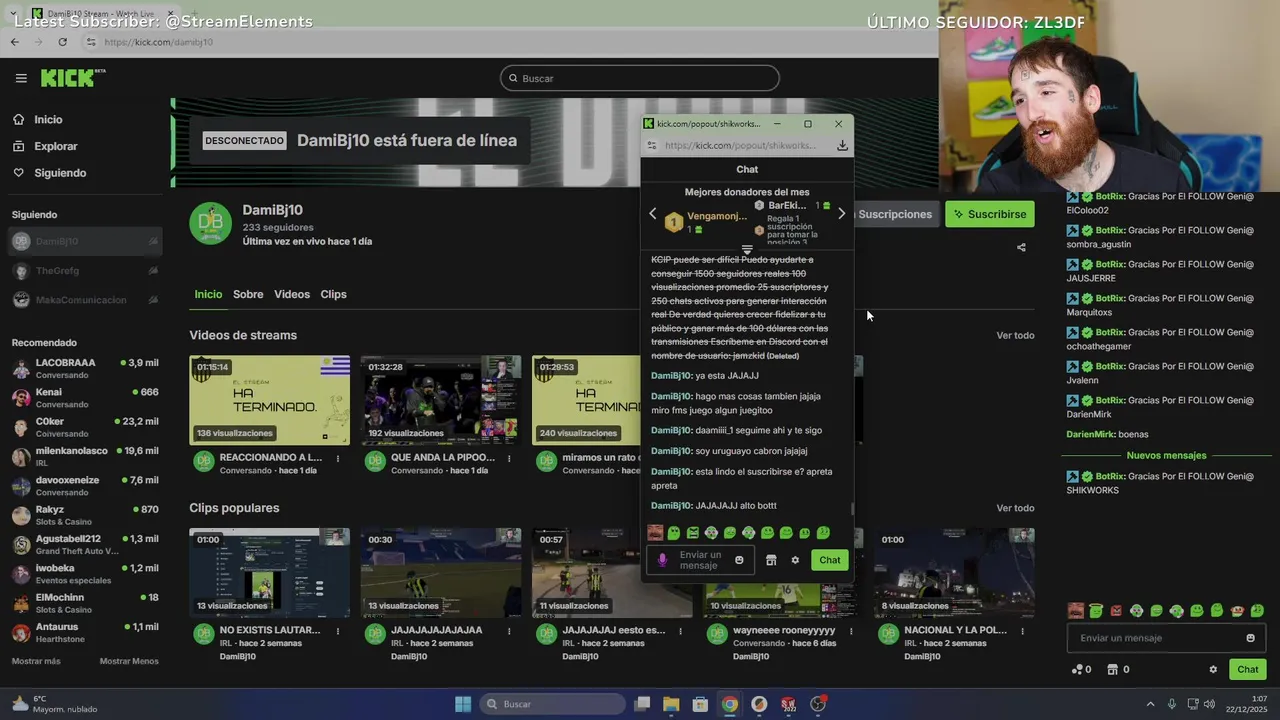Open Ver todo for Videos de streams

(1015, 335)
